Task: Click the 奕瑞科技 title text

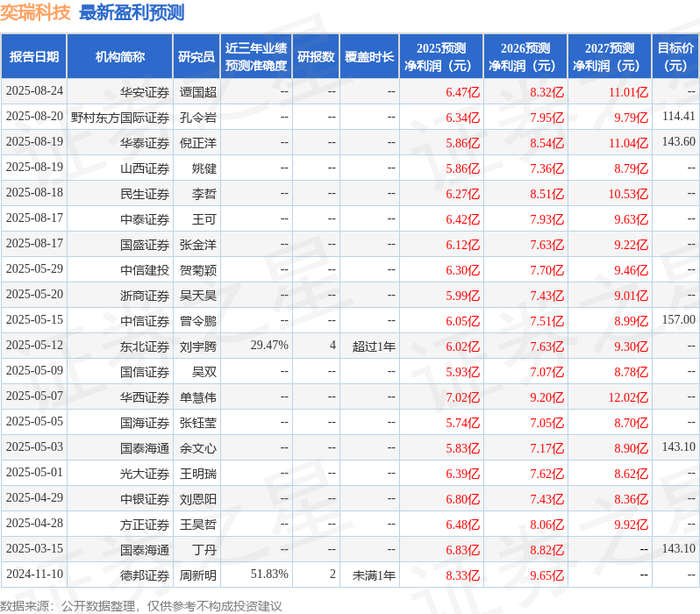Action: point(35,12)
